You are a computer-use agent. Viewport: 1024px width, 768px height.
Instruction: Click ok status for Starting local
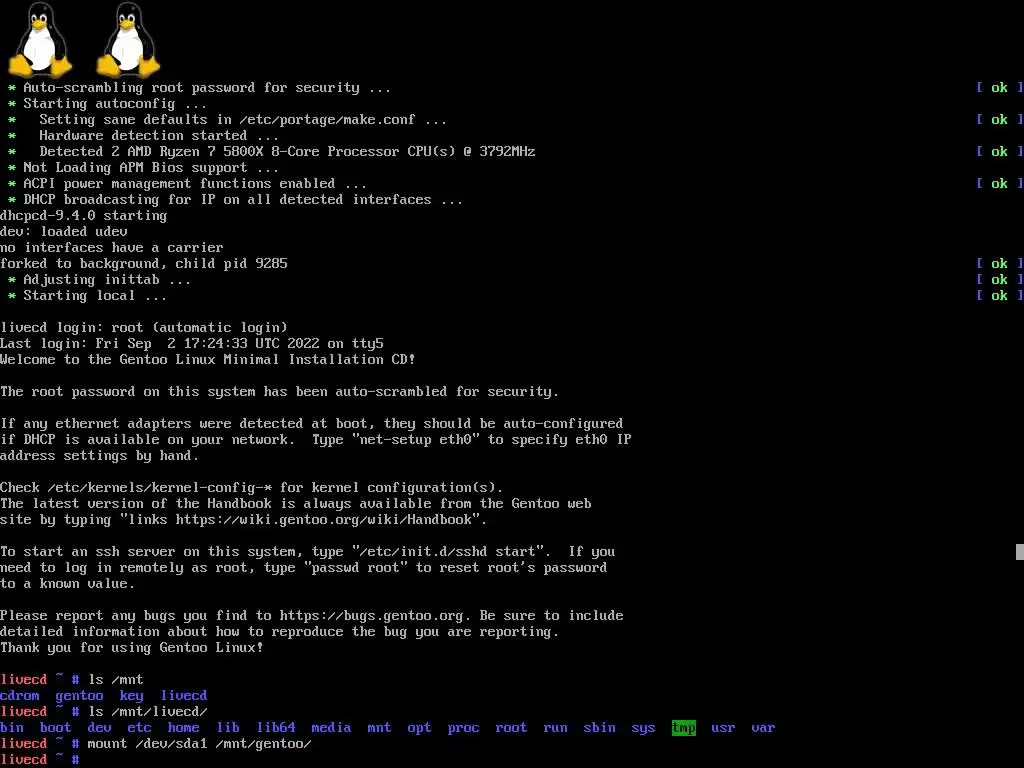999,296
